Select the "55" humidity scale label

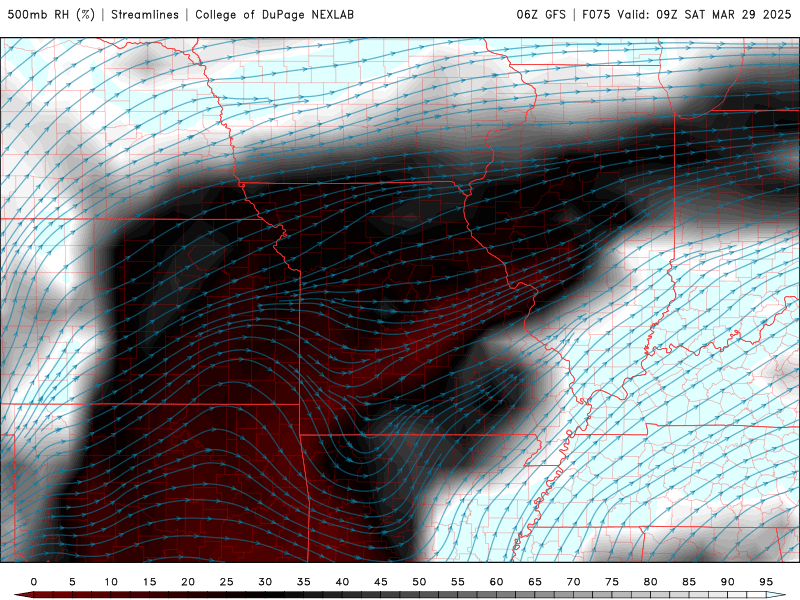coord(458,582)
